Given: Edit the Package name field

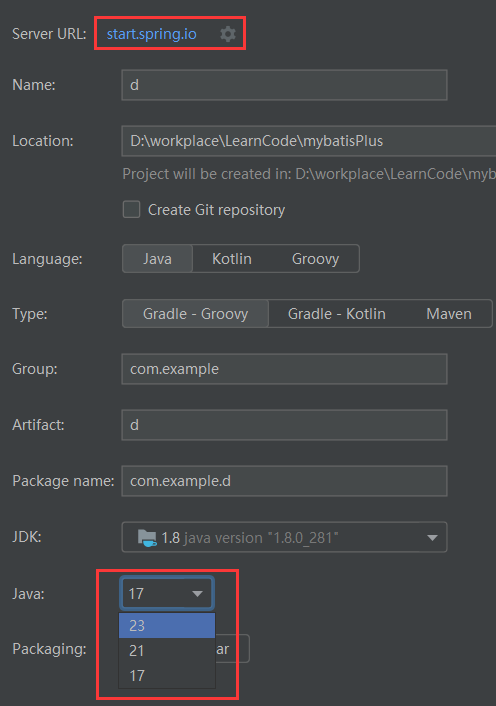Looking at the screenshot, I should 284,481.
